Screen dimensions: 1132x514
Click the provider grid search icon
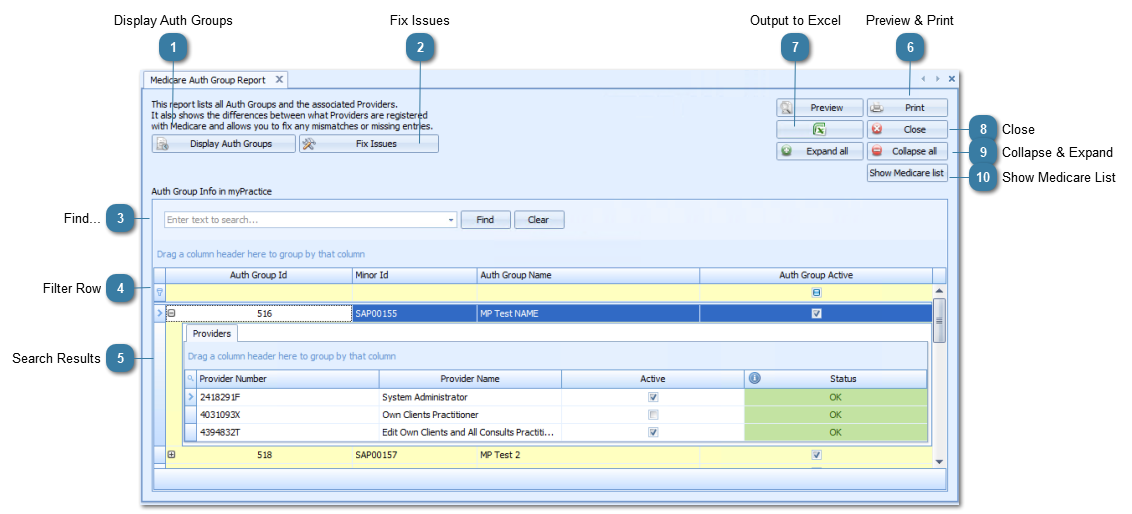pos(191,379)
